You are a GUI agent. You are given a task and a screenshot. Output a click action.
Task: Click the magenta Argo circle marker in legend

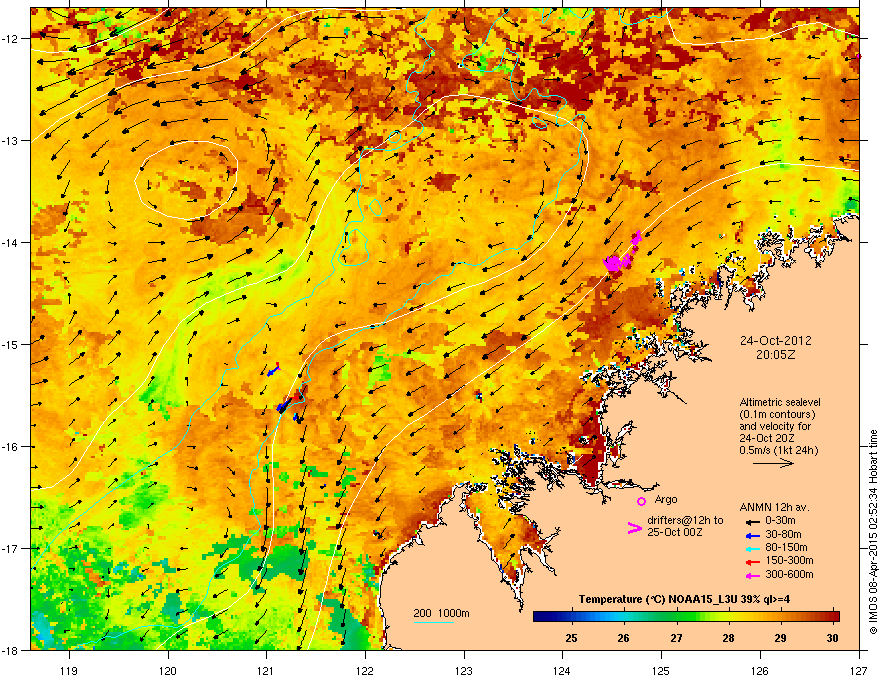(641, 501)
